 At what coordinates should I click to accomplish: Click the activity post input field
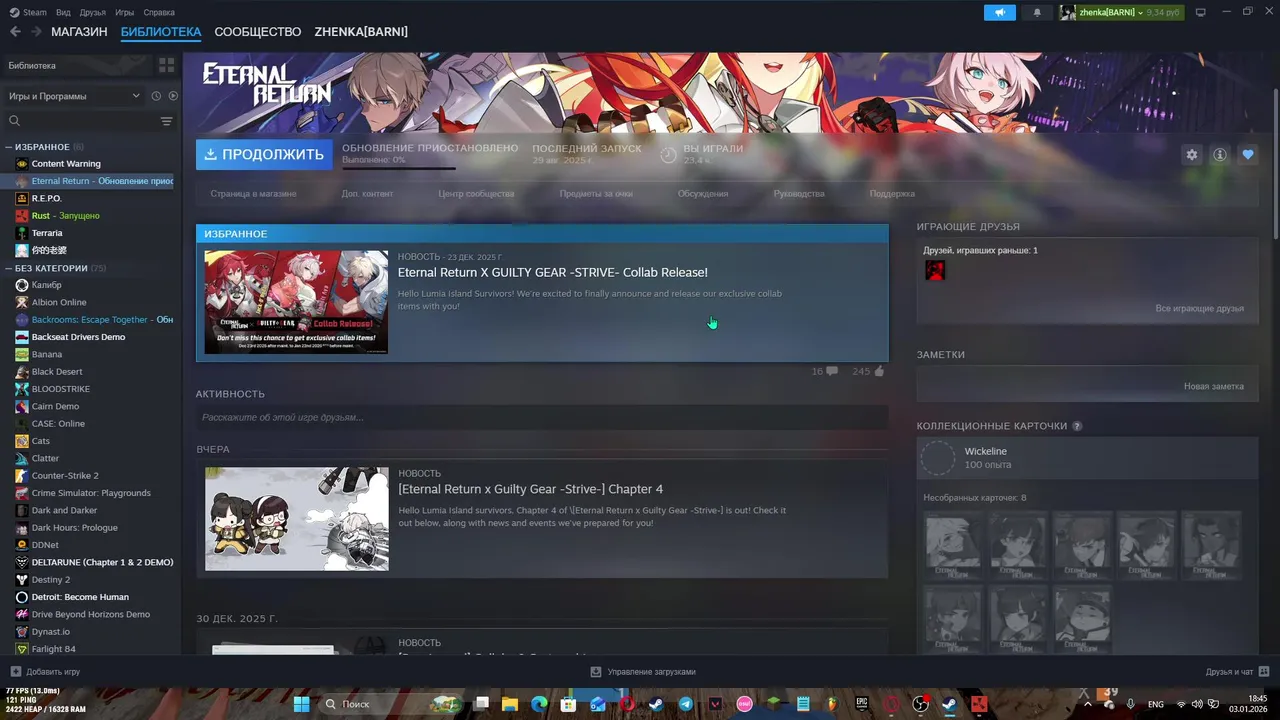(542, 417)
